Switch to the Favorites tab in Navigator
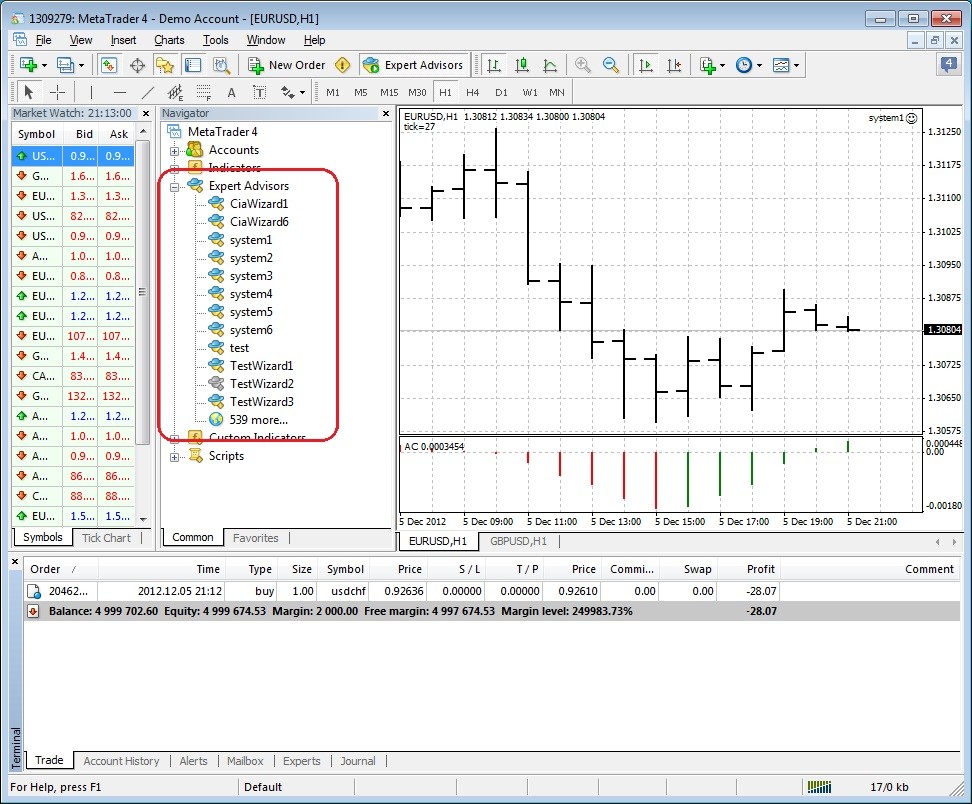This screenshot has width=972, height=804. (x=255, y=538)
